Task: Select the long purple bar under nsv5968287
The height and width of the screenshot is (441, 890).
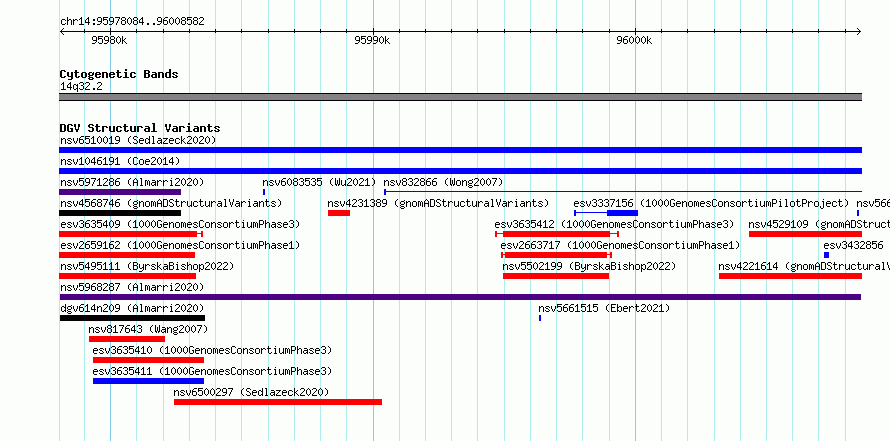Action: (460, 297)
